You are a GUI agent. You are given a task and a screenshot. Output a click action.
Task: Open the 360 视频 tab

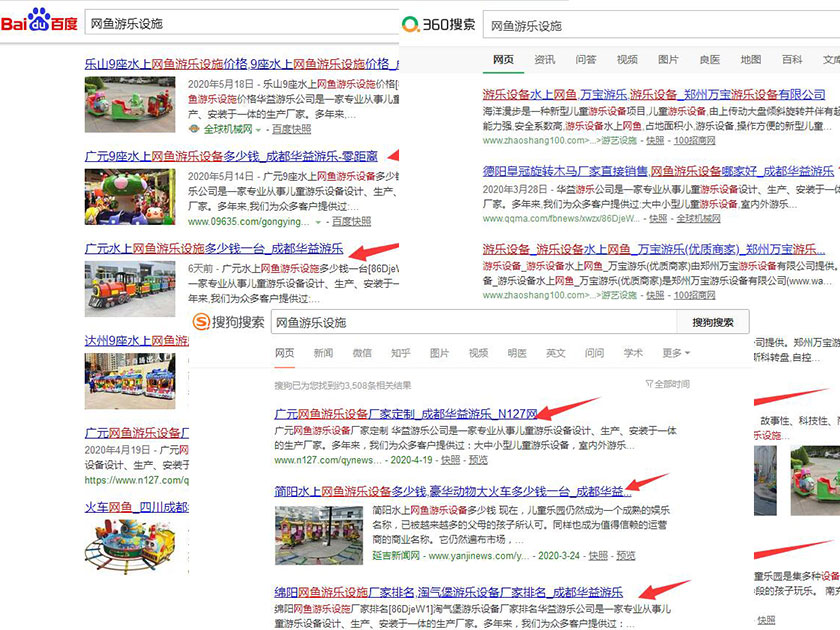[627, 59]
